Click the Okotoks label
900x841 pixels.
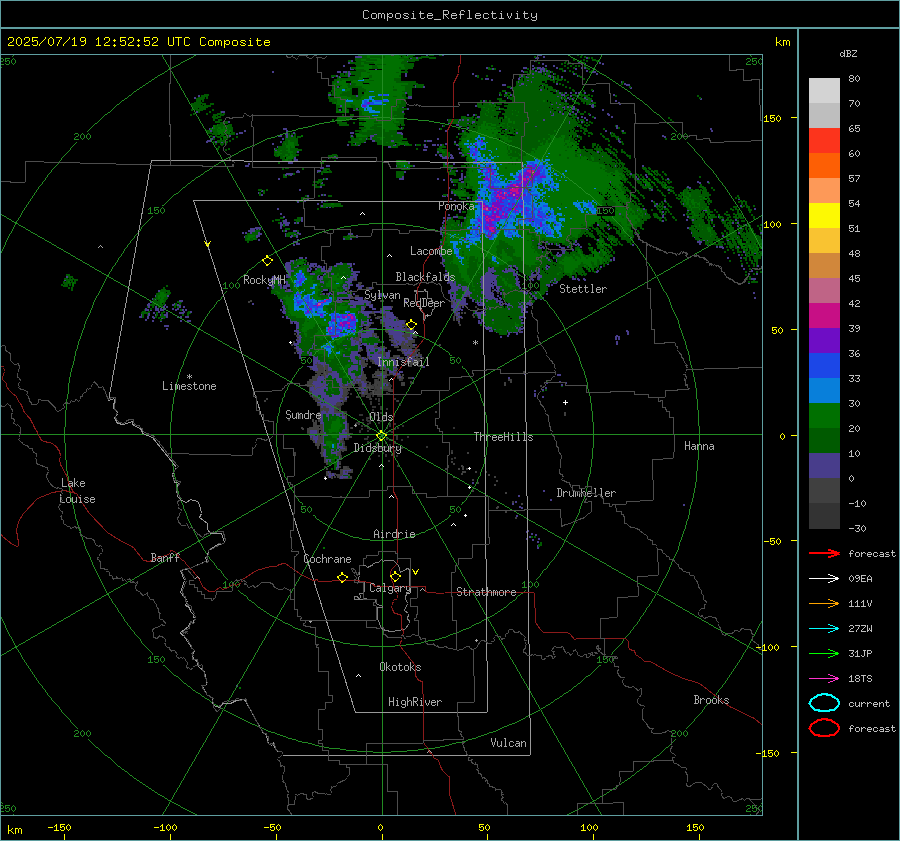pos(400,667)
